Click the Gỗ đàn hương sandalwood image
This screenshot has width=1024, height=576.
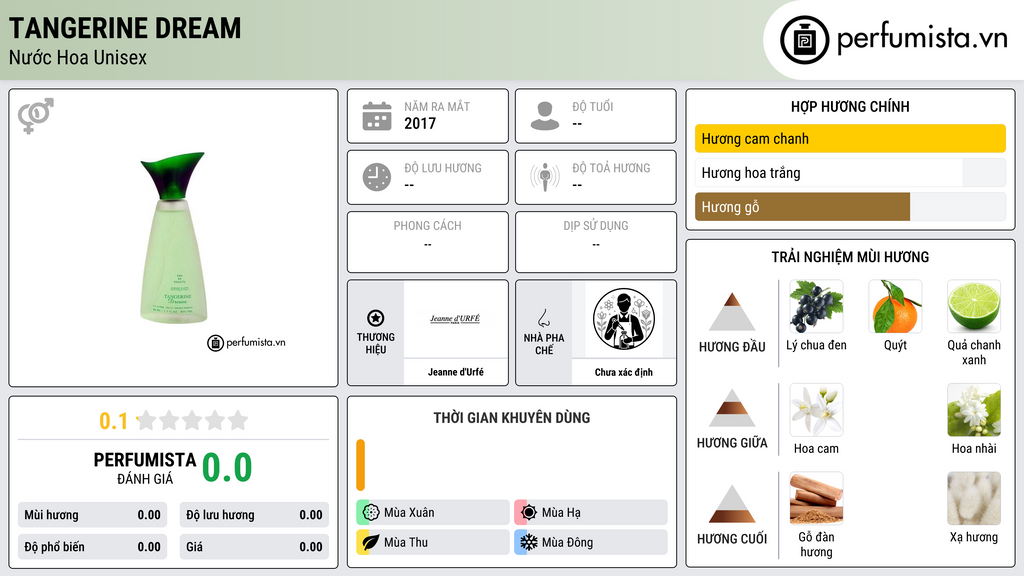click(816, 498)
